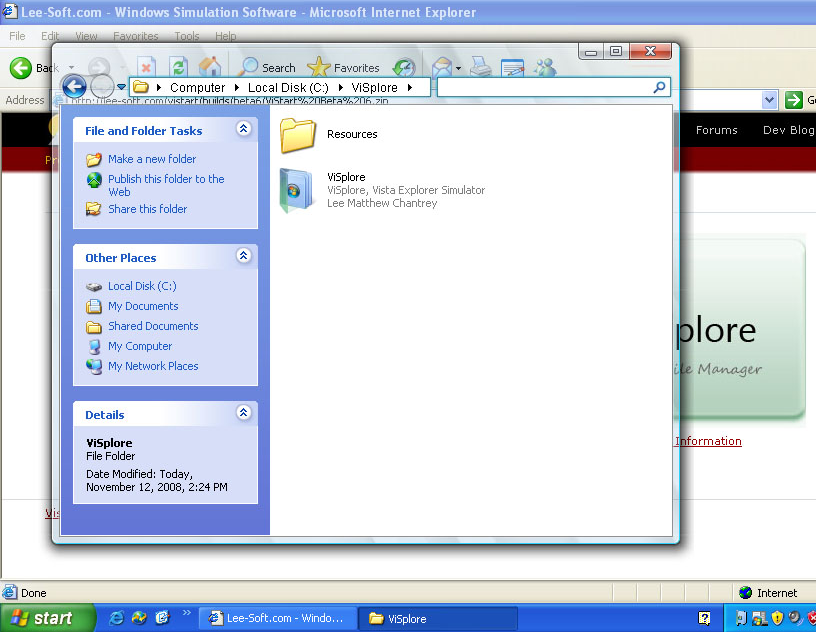The width and height of the screenshot is (816, 632).
Task: Click the Other Places header title
Action: (121, 258)
